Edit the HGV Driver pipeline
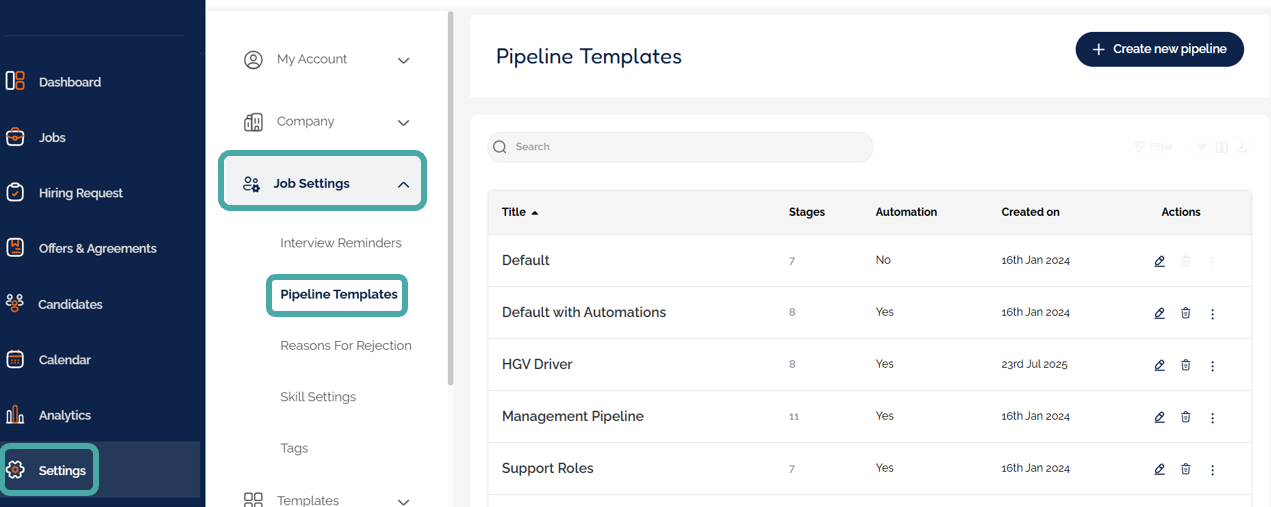This screenshot has height=507, width=1271. 1159,365
